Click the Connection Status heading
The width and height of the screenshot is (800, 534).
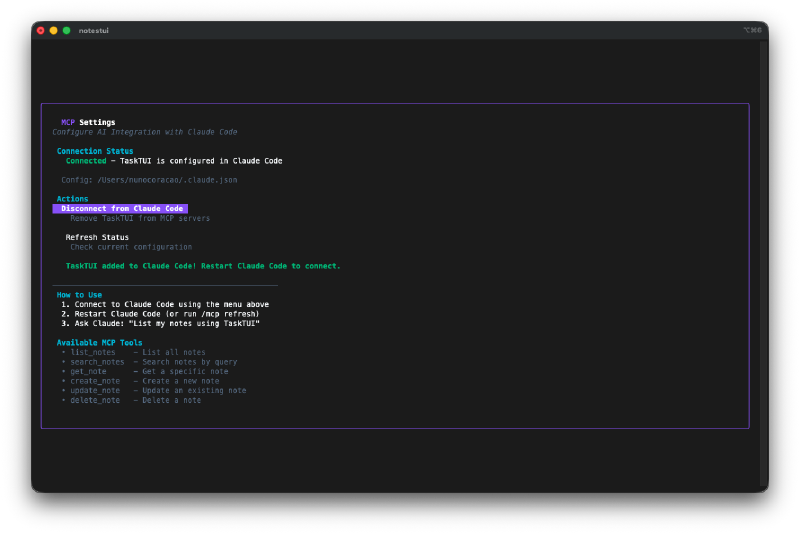tap(94, 151)
